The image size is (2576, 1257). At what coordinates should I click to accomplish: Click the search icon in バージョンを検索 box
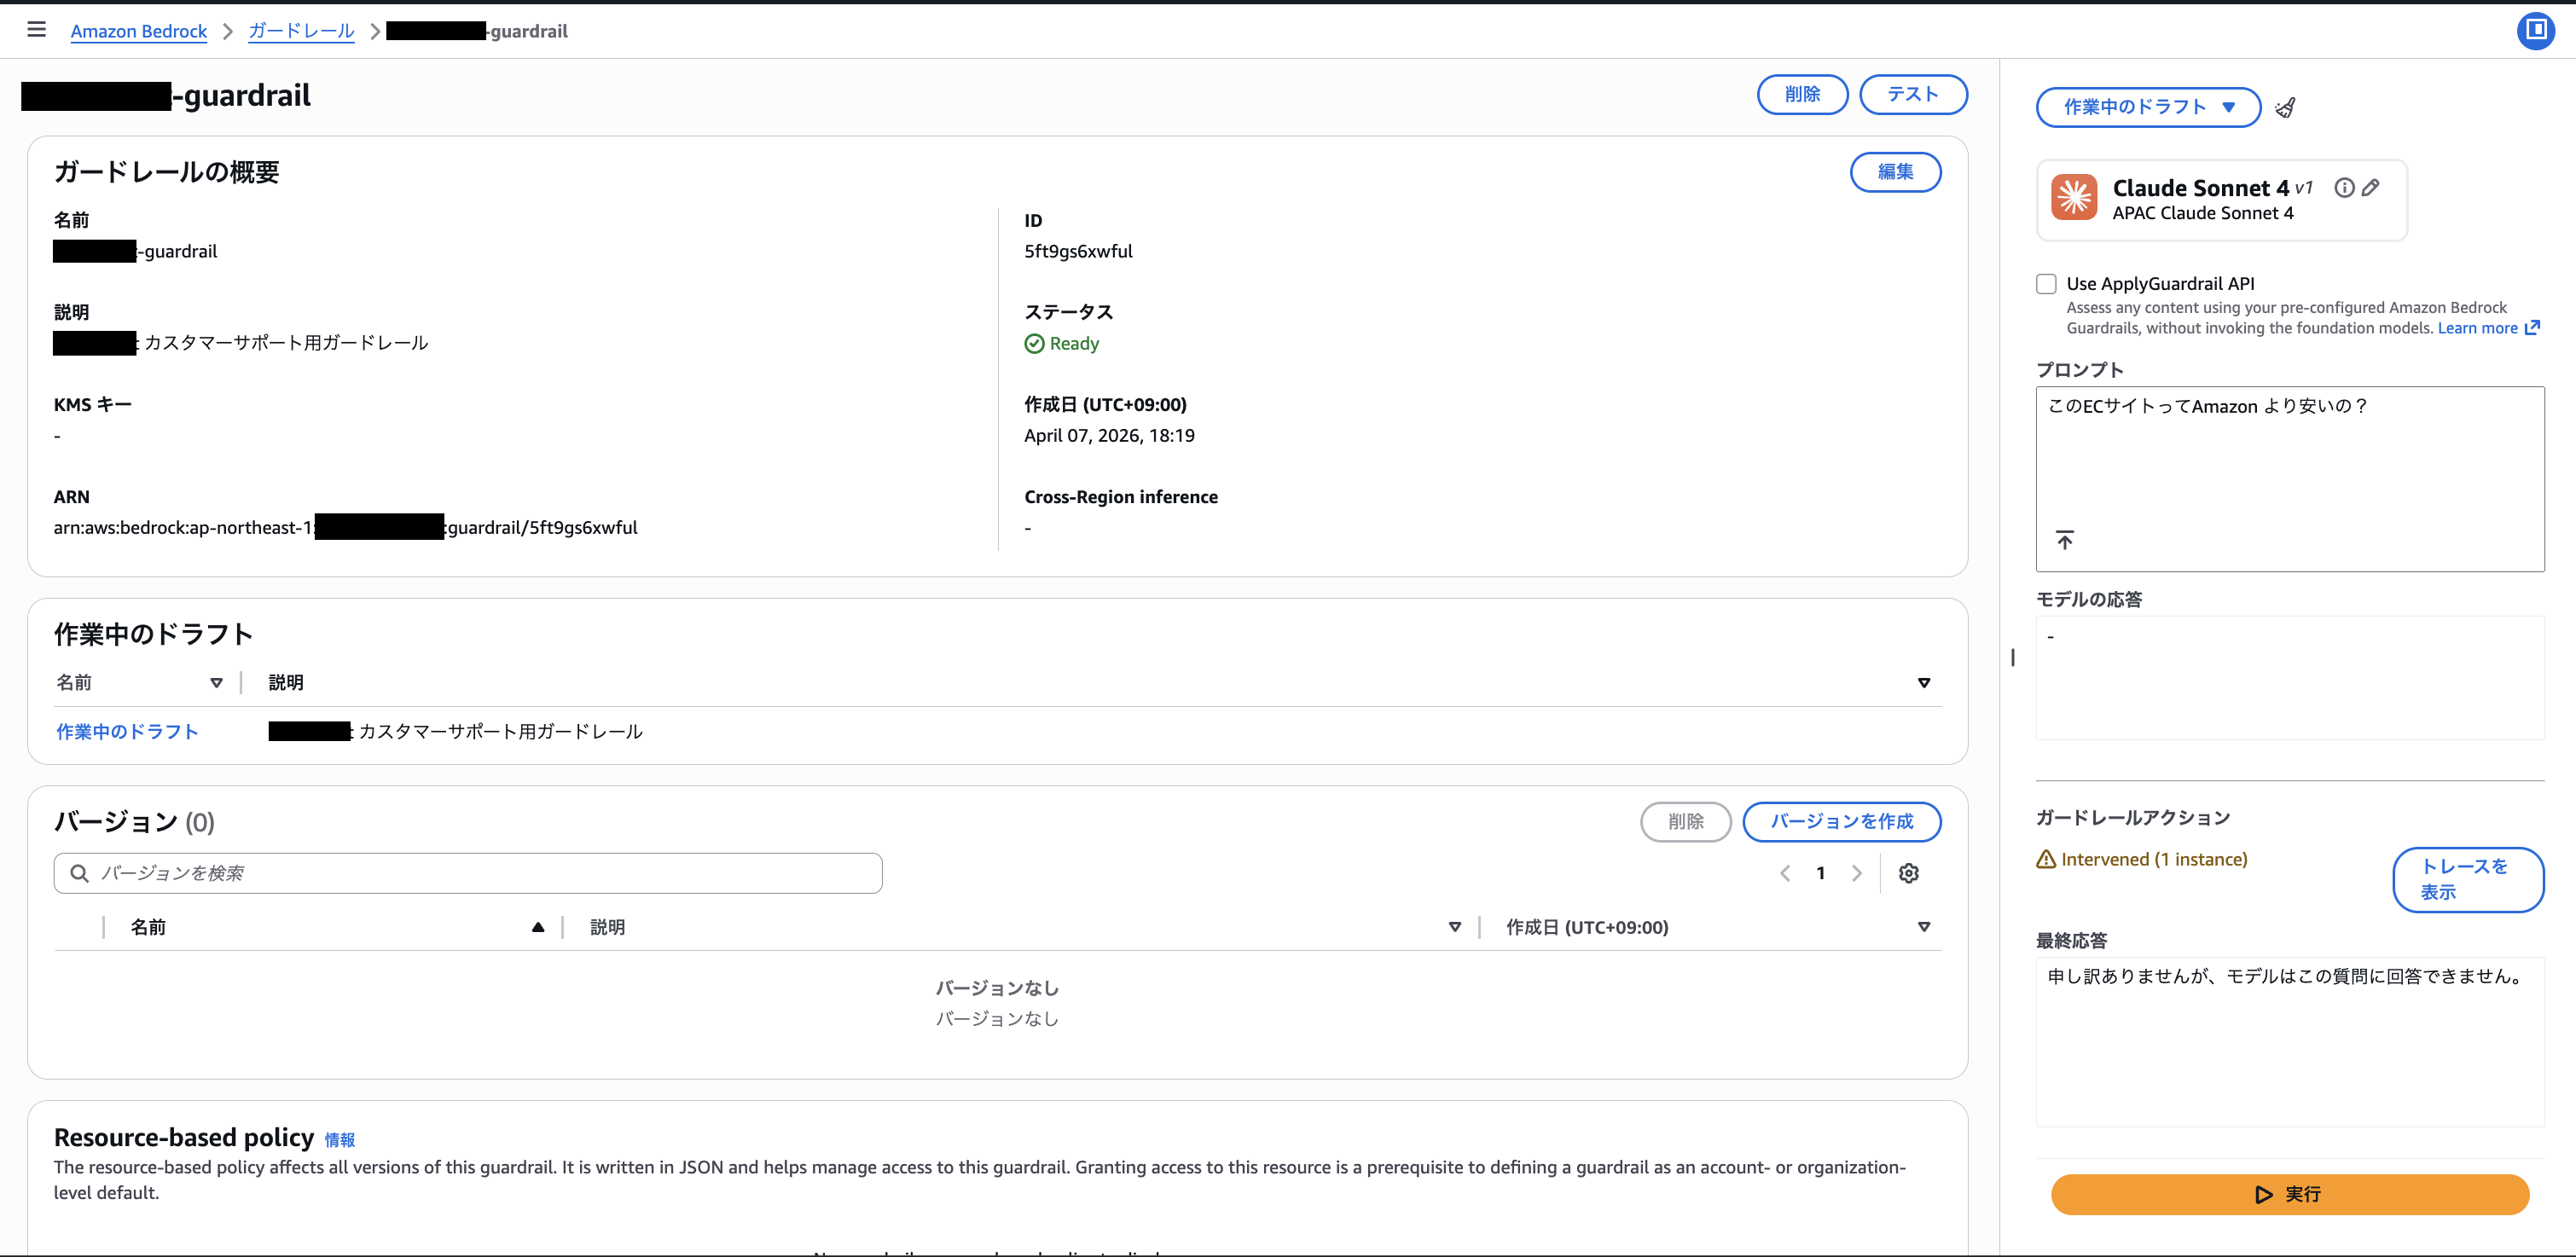(x=80, y=872)
